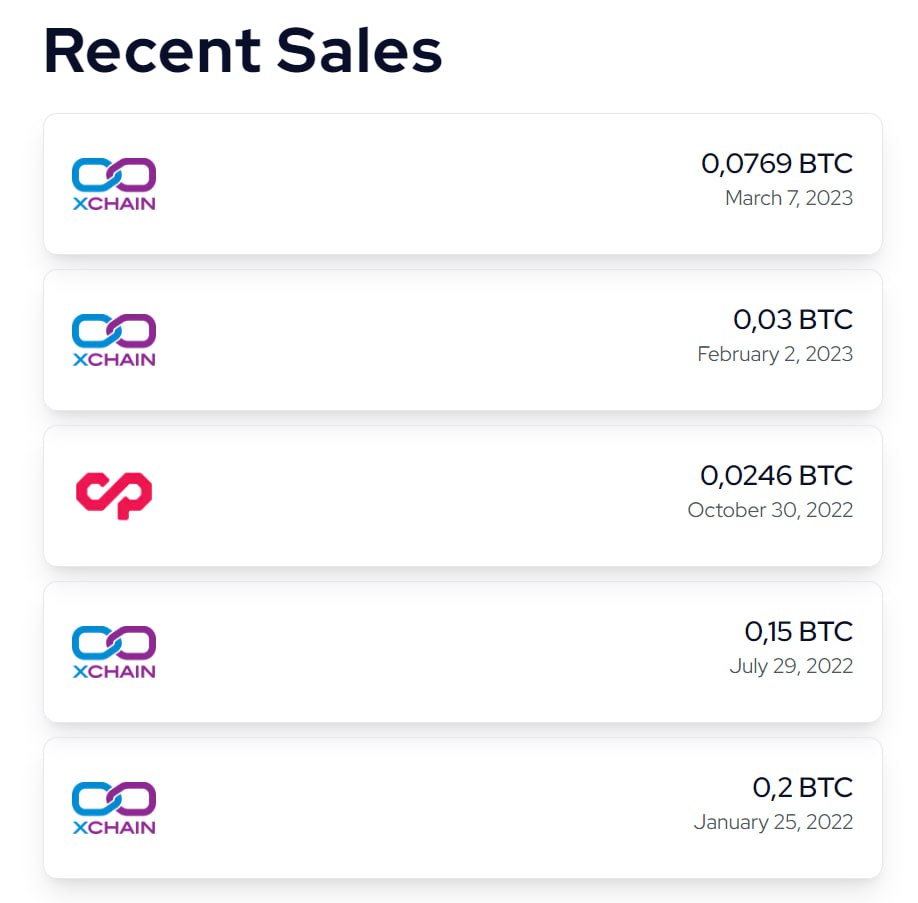Screen dimensions: 918x903
Task: Click the XCHAIN logo on January 25, 2022 sale
Action: tap(114, 808)
